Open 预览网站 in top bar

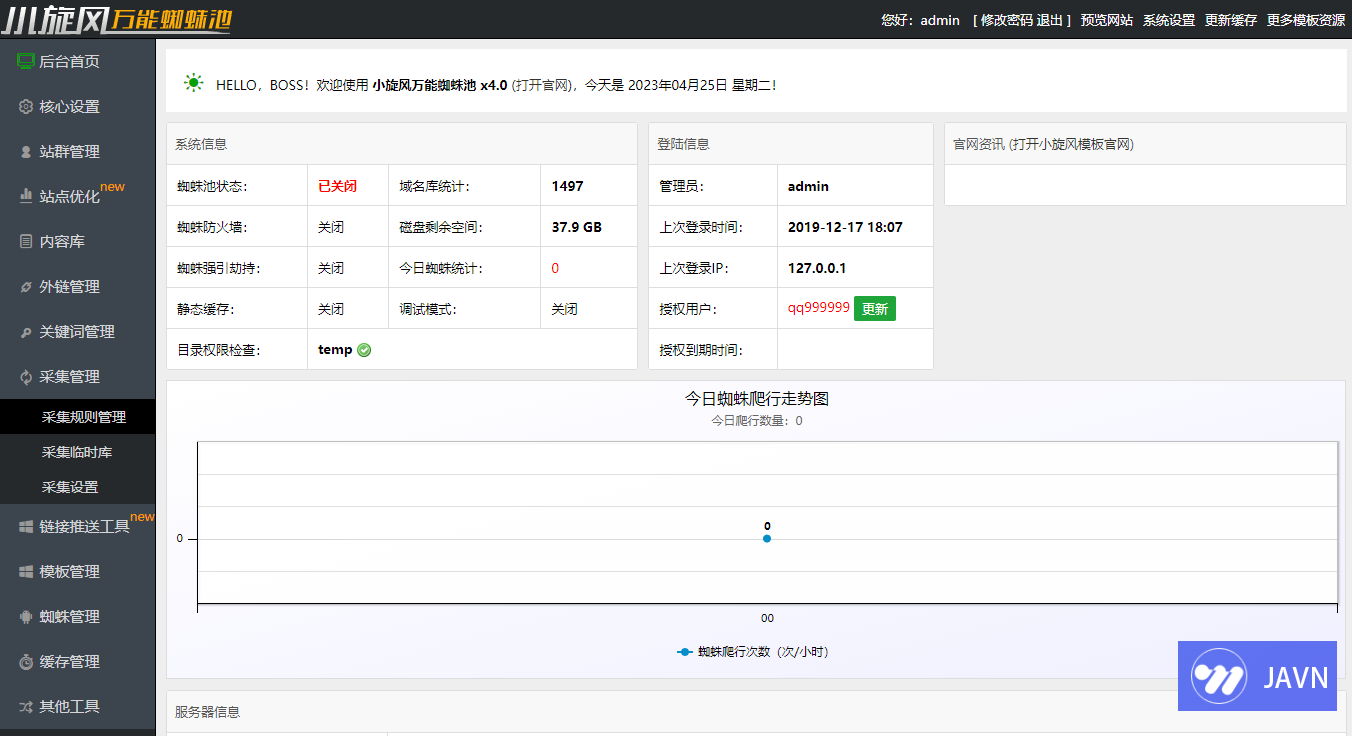coord(1107,20)
